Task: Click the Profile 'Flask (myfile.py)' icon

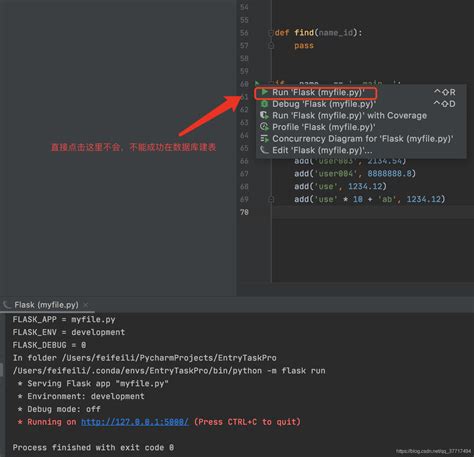Action: click(265, 127)
